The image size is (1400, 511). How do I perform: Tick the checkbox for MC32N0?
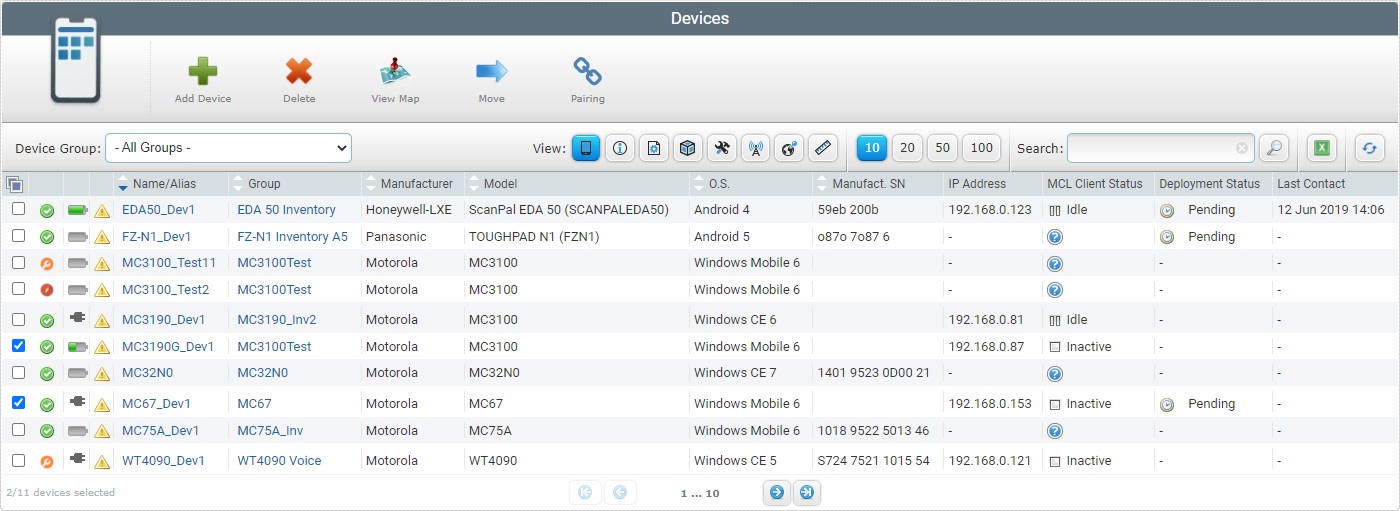click(18, 372)
